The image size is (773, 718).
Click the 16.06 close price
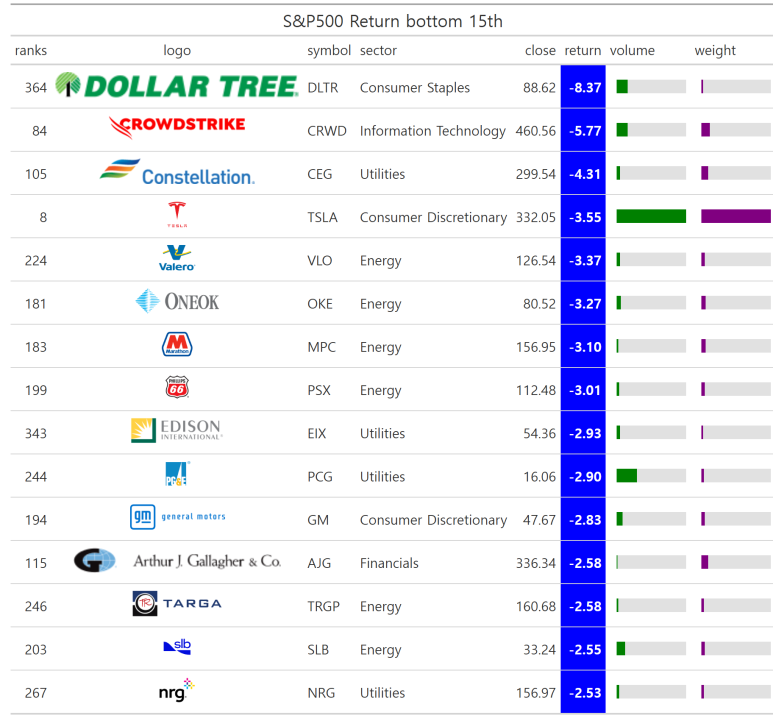pyautogui.click(x=539, y=477)
